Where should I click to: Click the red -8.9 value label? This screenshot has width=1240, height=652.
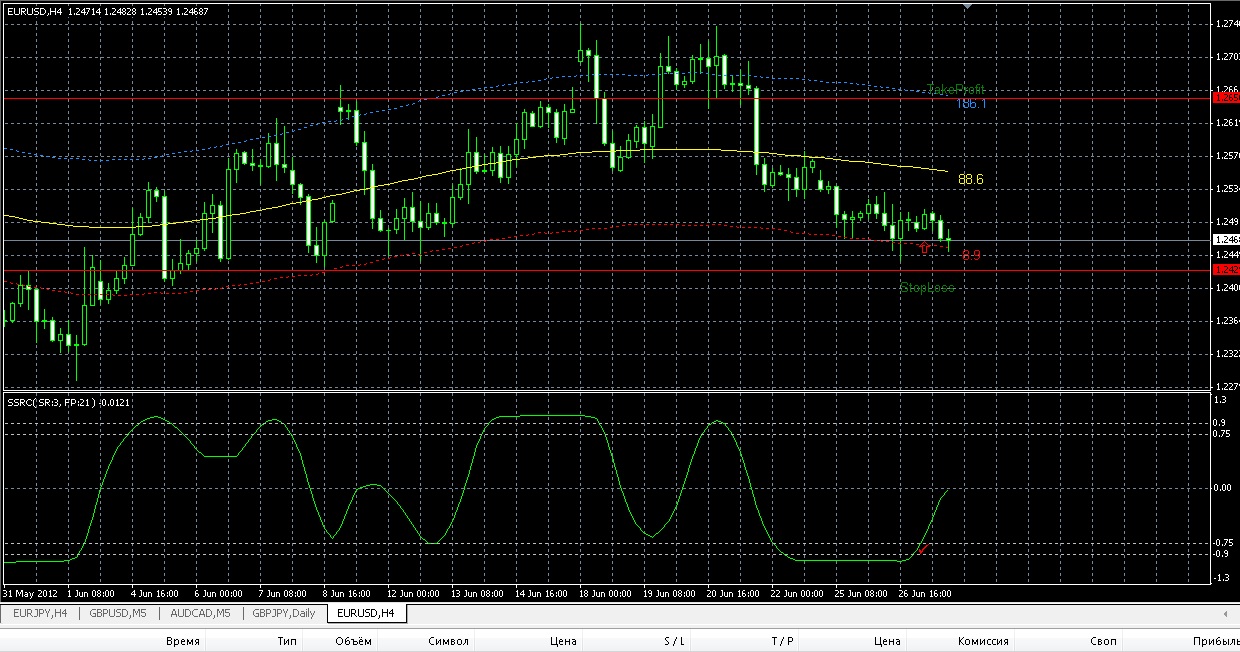[x=971, y=255]
